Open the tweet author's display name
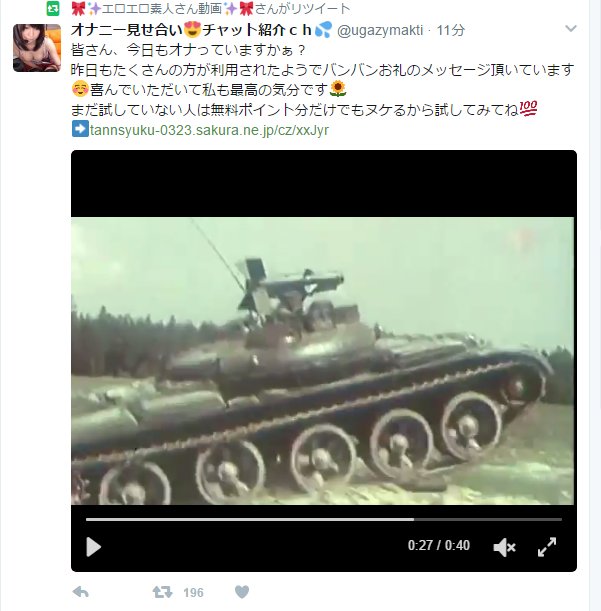Viewport: 601px width, 611px height. (x=202, y=30)
